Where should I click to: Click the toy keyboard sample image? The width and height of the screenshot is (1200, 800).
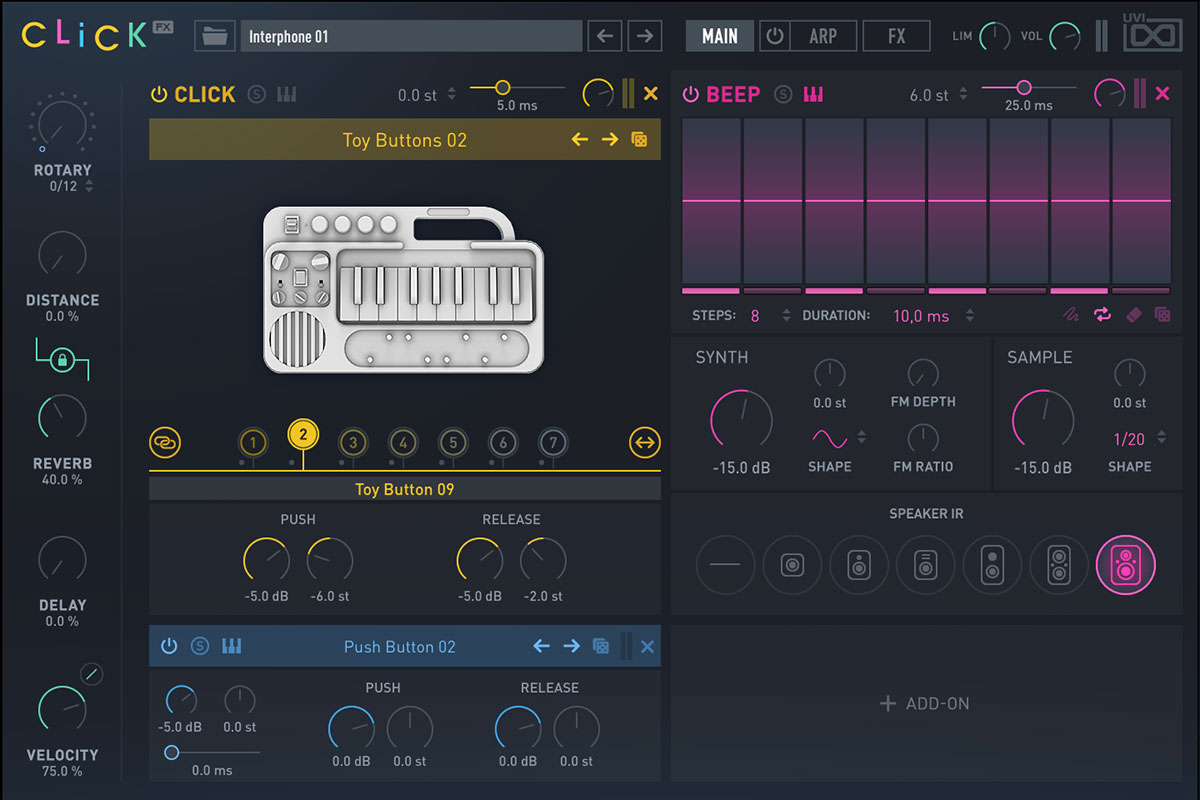pos(404,290)
